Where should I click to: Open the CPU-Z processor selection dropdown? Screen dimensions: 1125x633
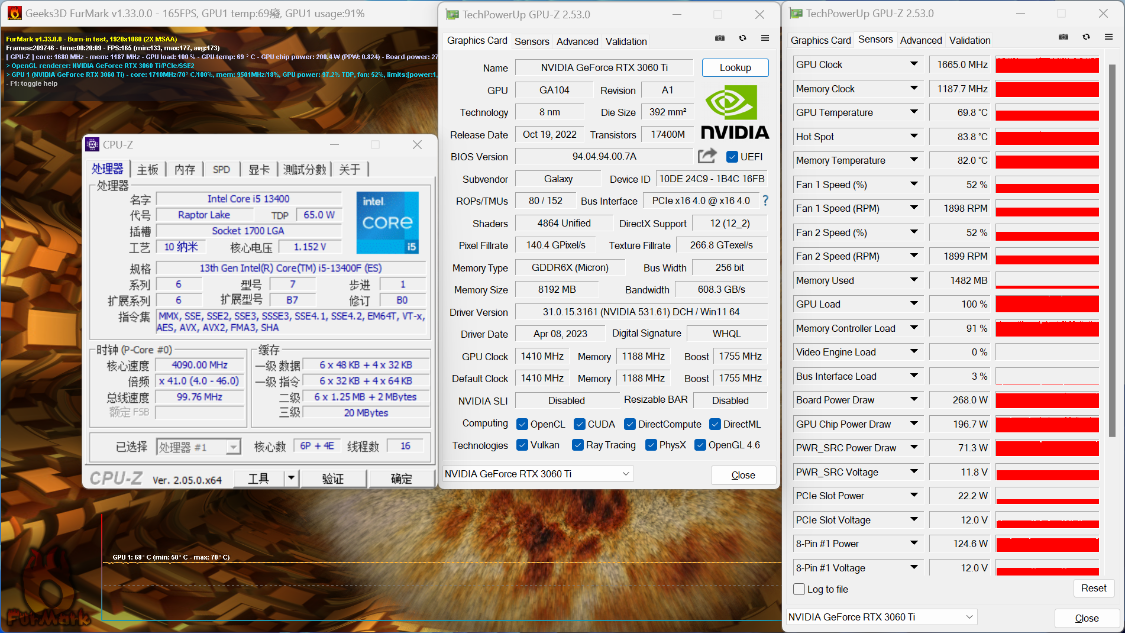233,447
